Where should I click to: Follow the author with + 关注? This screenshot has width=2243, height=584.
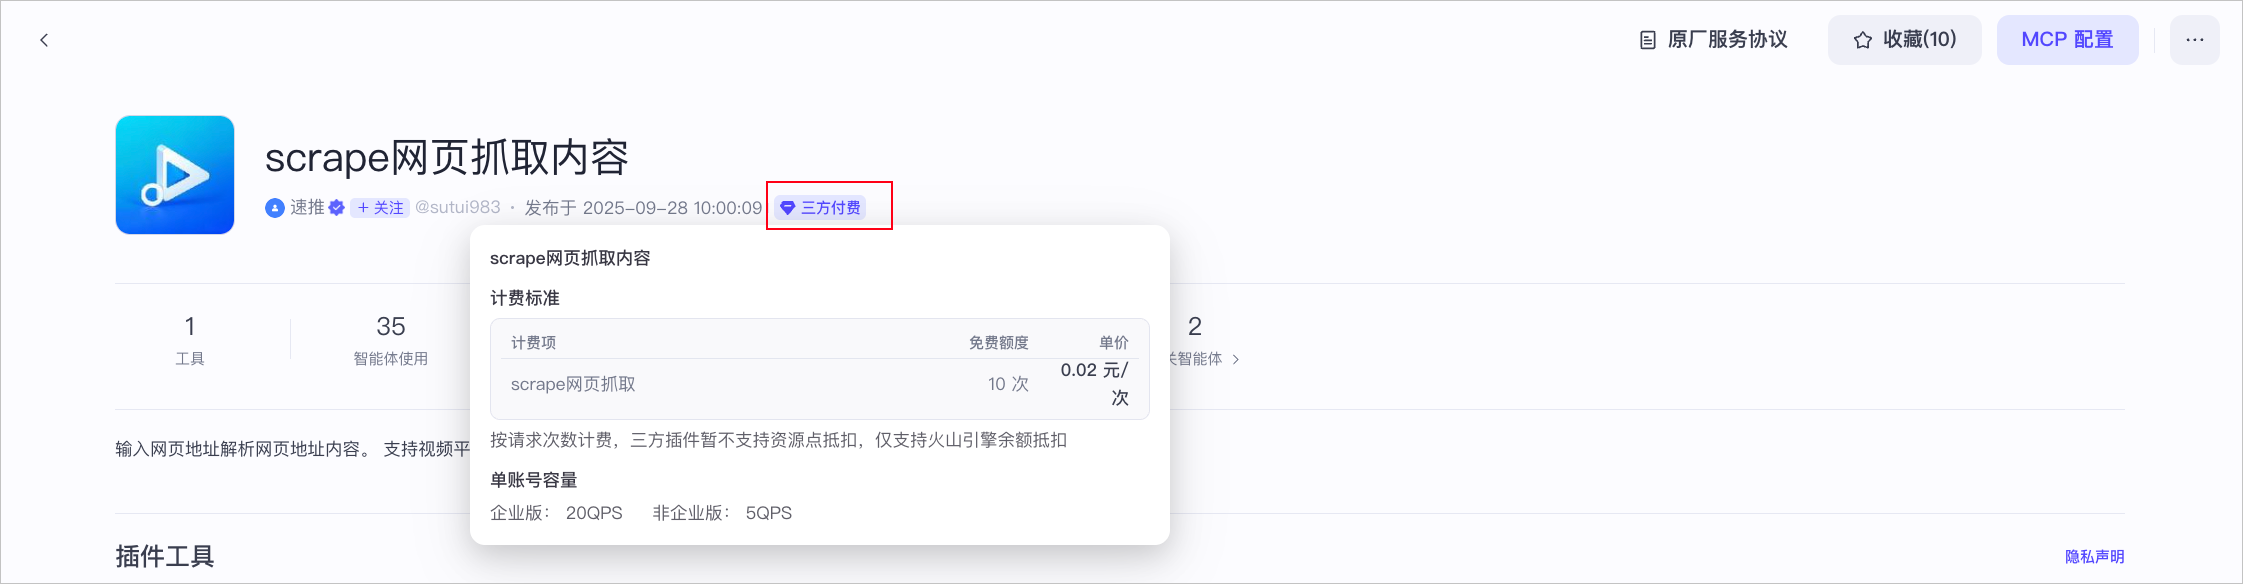point(380,208)
